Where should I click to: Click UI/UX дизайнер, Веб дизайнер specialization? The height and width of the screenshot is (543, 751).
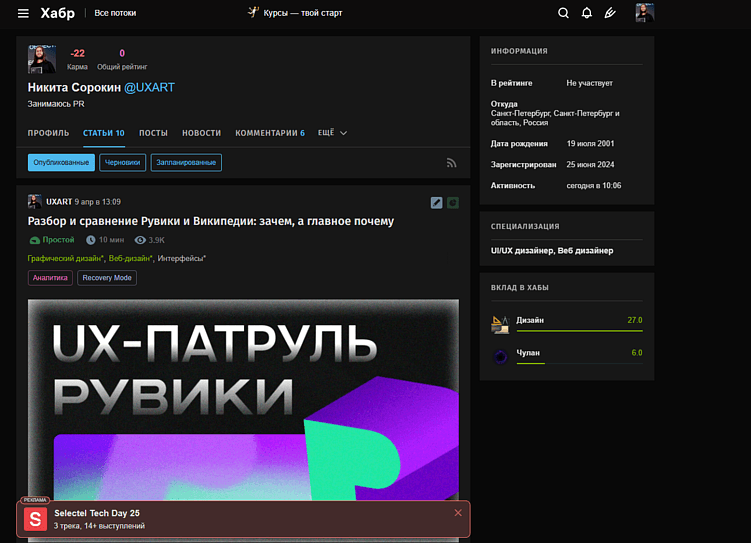[552, 251]
